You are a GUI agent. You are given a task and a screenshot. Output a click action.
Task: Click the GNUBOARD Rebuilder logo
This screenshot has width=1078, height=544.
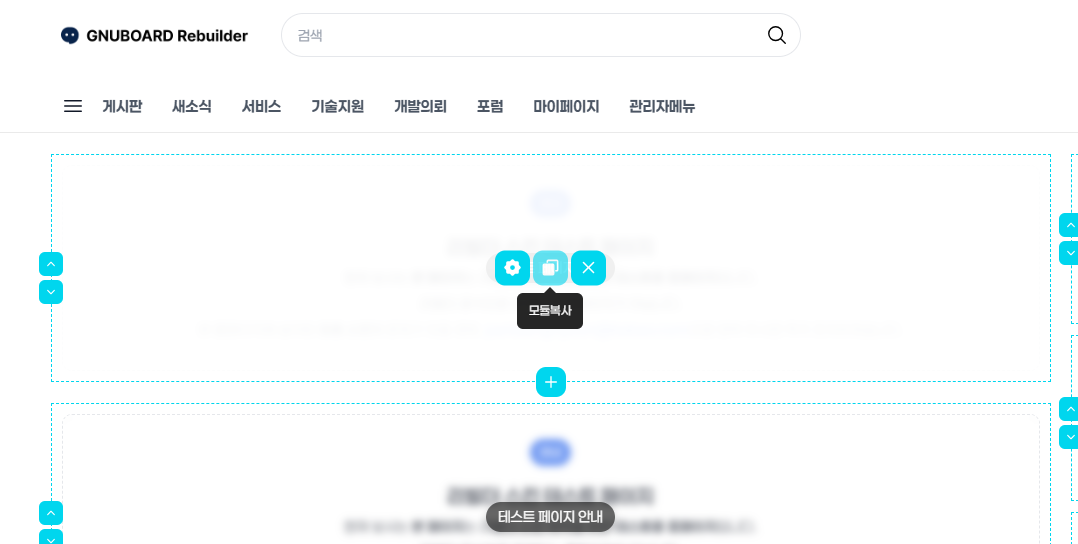point(154,35)
